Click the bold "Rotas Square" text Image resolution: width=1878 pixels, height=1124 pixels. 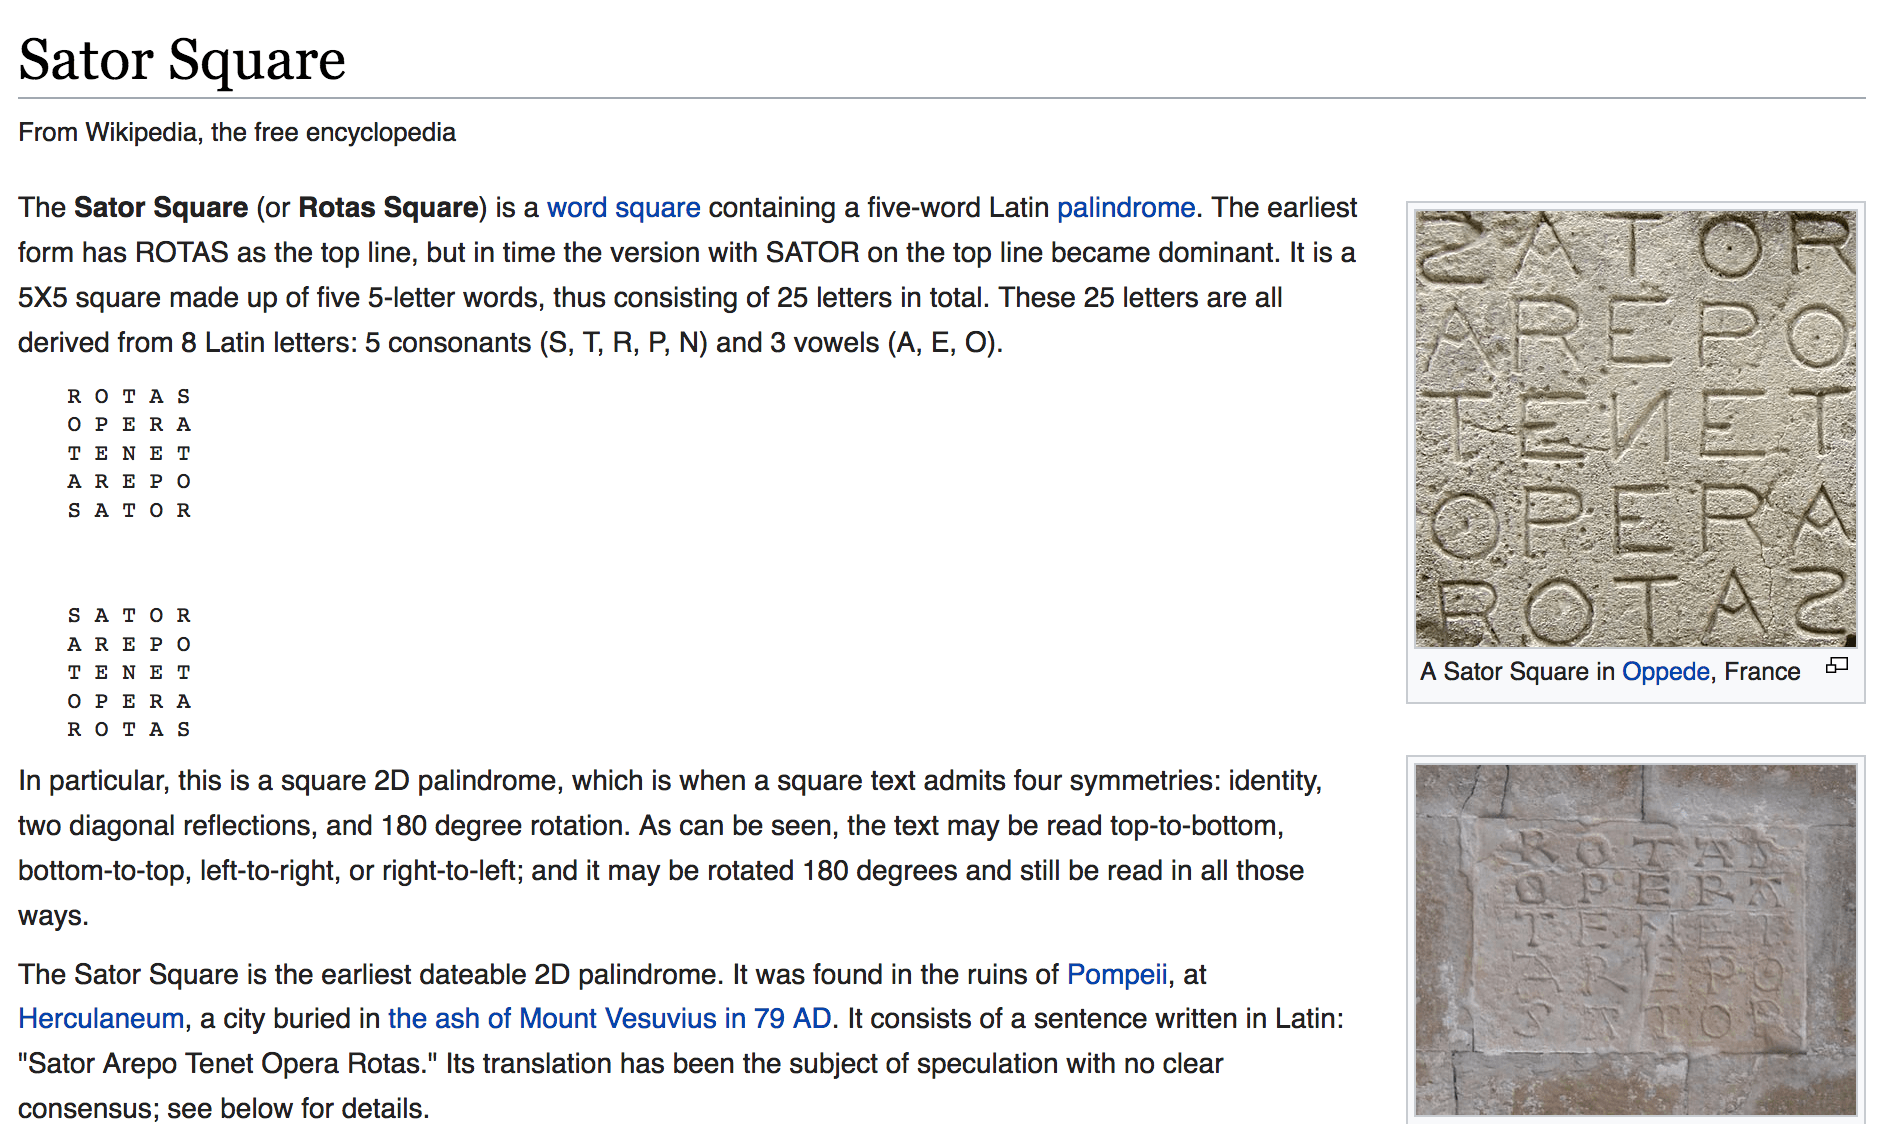pos(388,208)
